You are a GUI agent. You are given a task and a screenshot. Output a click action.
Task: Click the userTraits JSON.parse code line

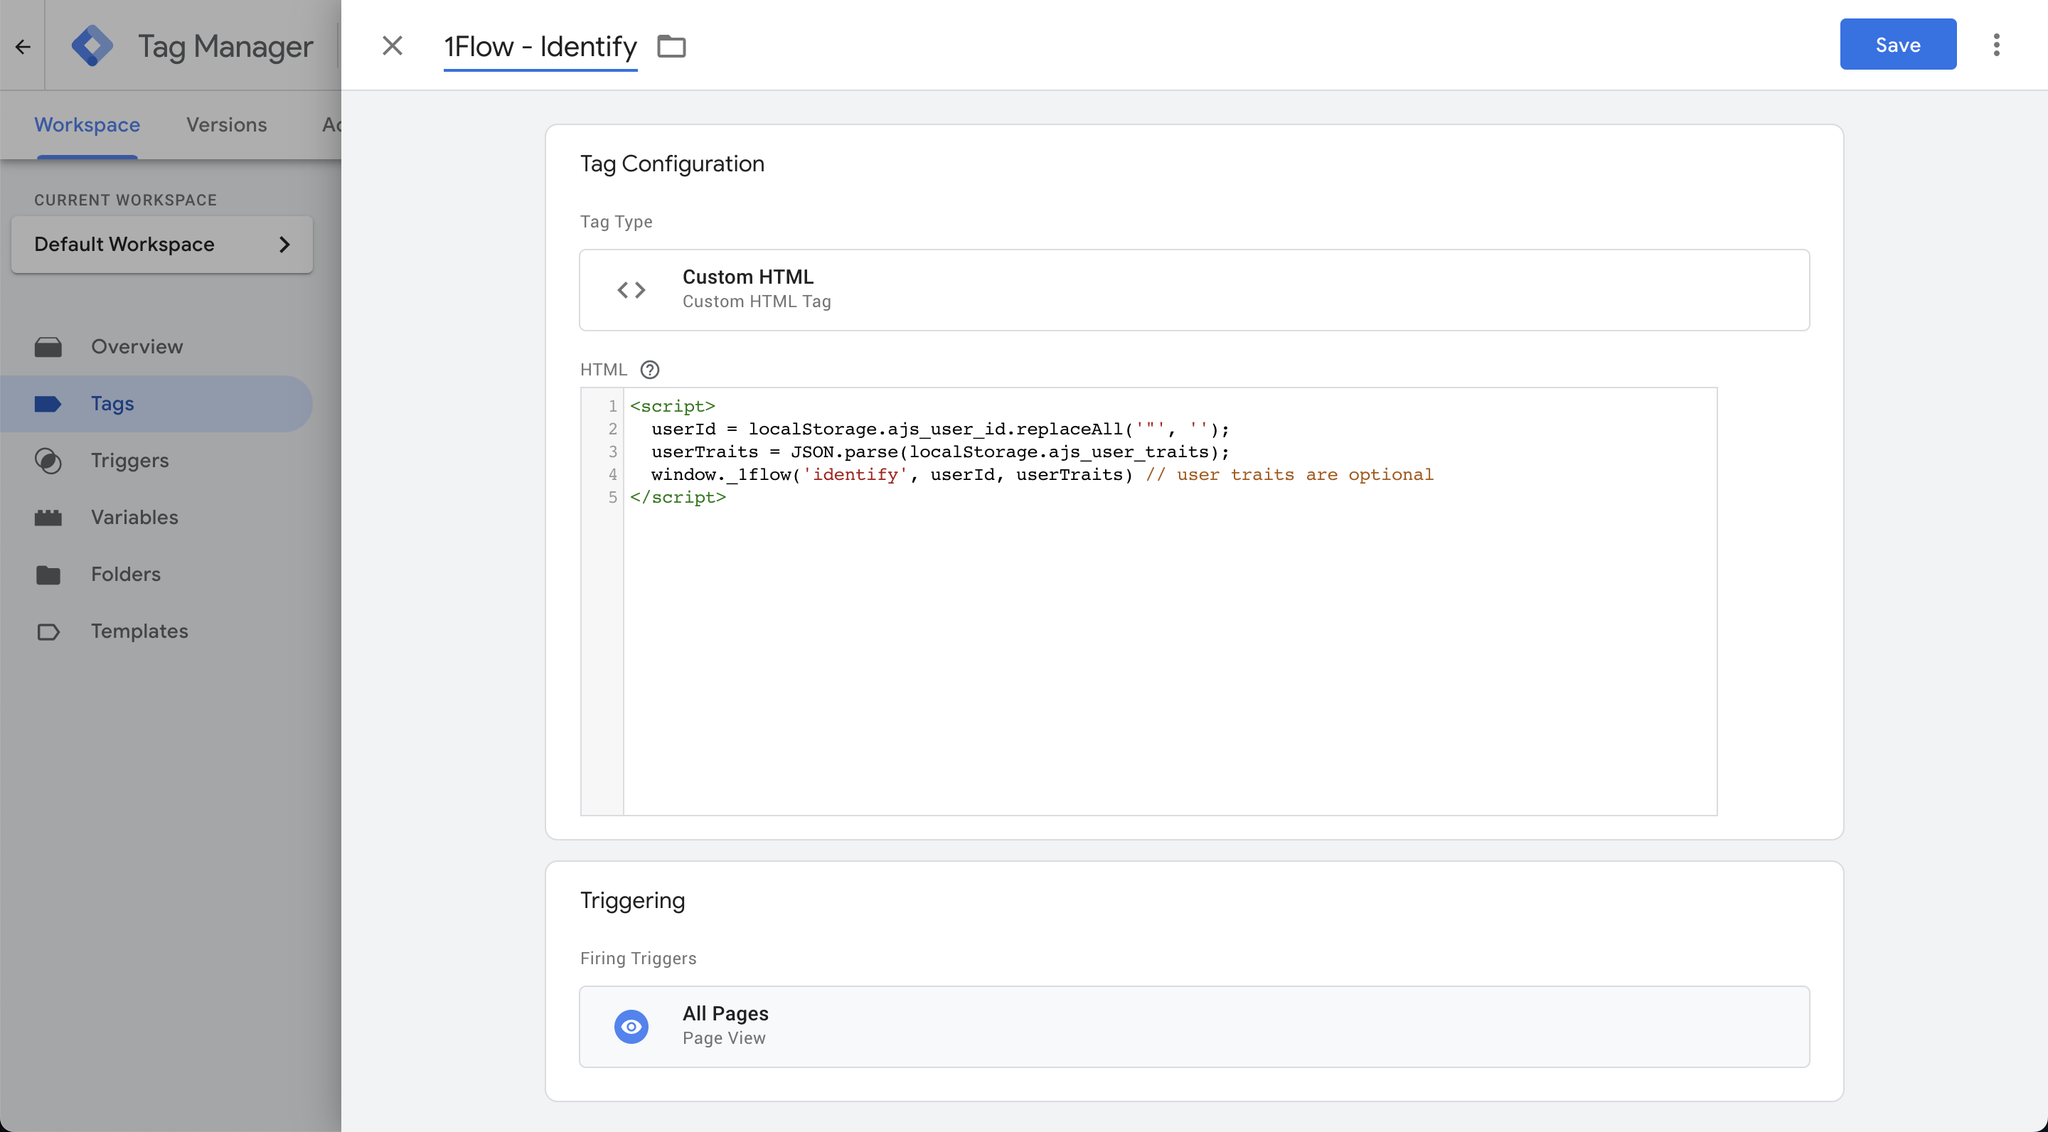[940, 452]
